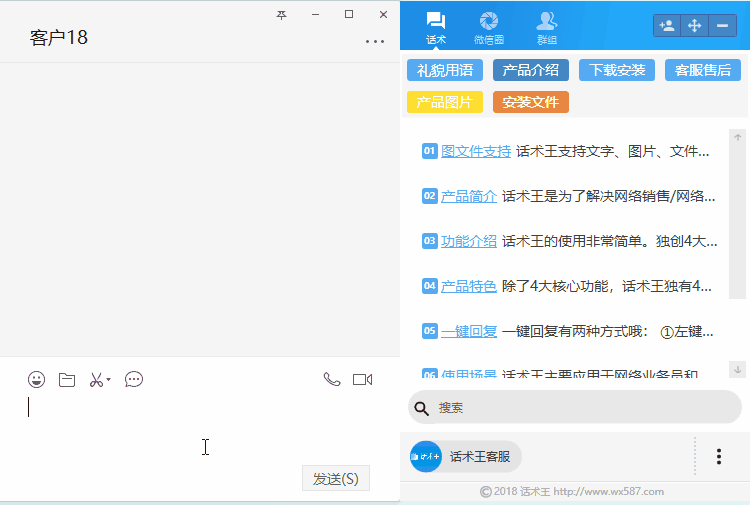Click the add contact icon in header
Screen dimensions: 750x505
click(667, 25)
